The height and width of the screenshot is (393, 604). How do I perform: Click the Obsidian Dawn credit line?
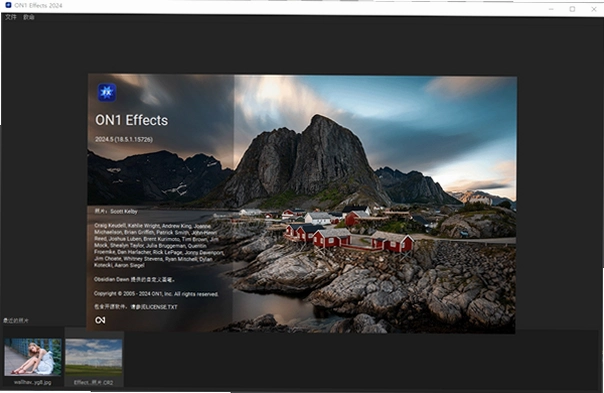tap(134, 279)
